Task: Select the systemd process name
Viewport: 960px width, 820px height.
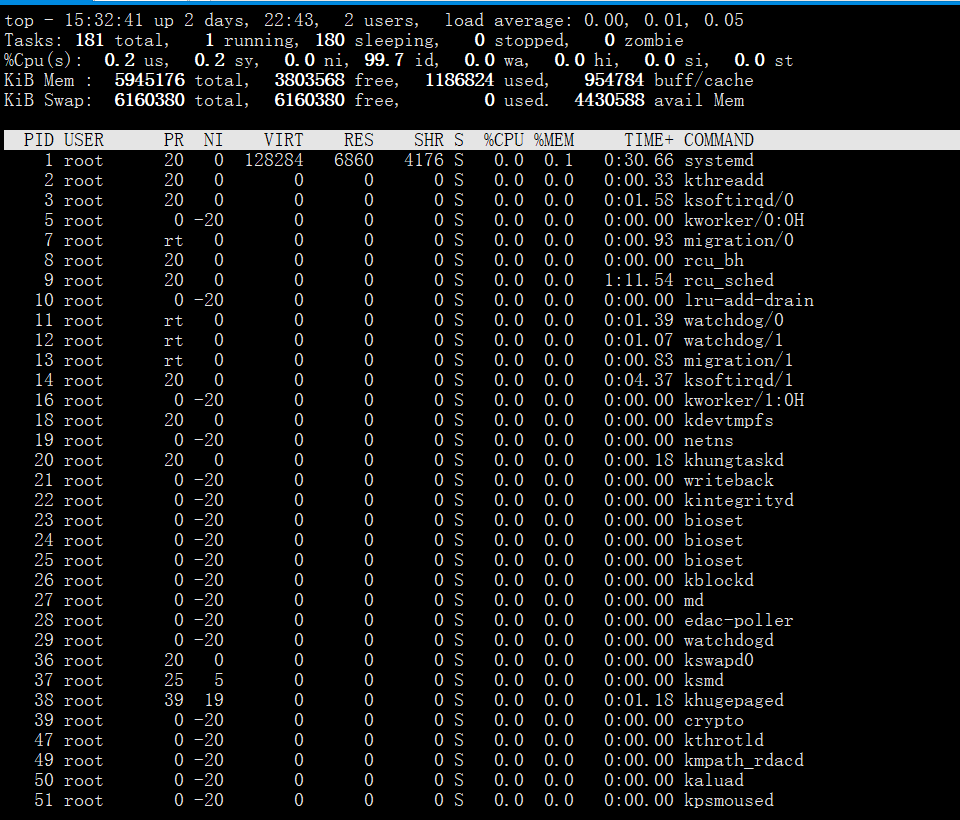Action: (719, 160)
